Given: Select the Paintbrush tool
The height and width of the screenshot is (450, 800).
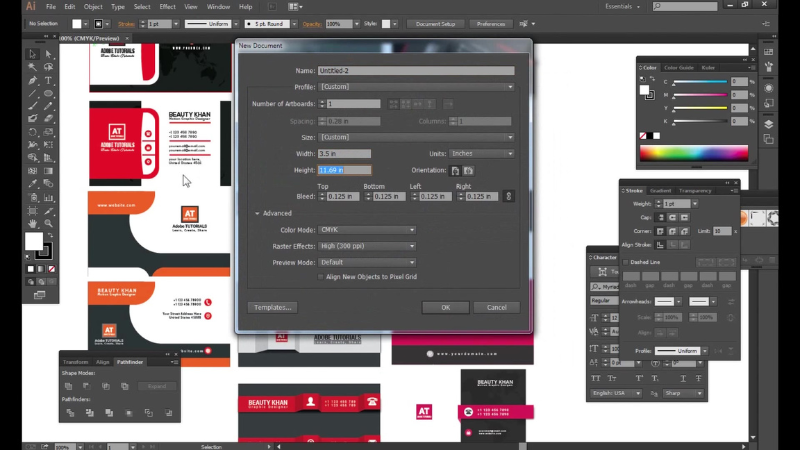Looking at the screenshot, I should click(x=33, y=106).
